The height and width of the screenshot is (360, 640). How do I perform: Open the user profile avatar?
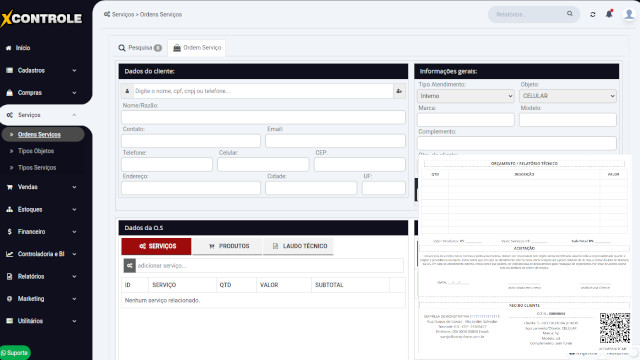click(629, 14)
